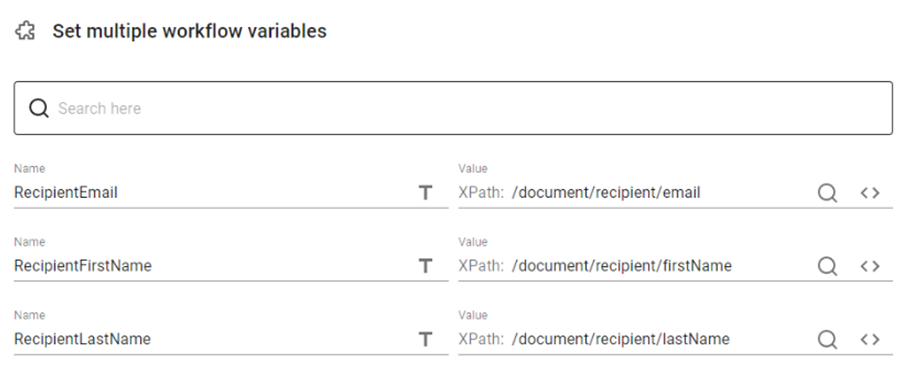Click the code brackets icon for email value
The width and height of the screenshot is (907, 373).
[x=870, y=193]
